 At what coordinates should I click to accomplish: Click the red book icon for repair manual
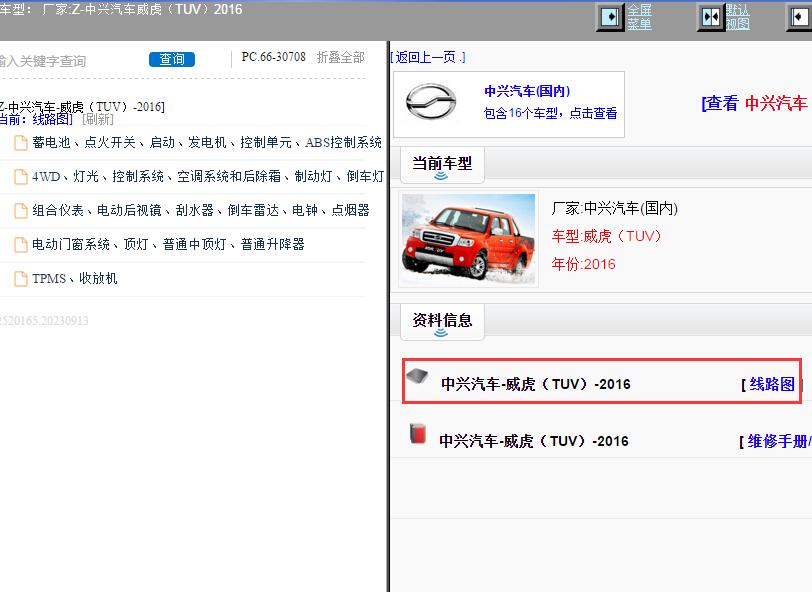(x=417, y=434)
